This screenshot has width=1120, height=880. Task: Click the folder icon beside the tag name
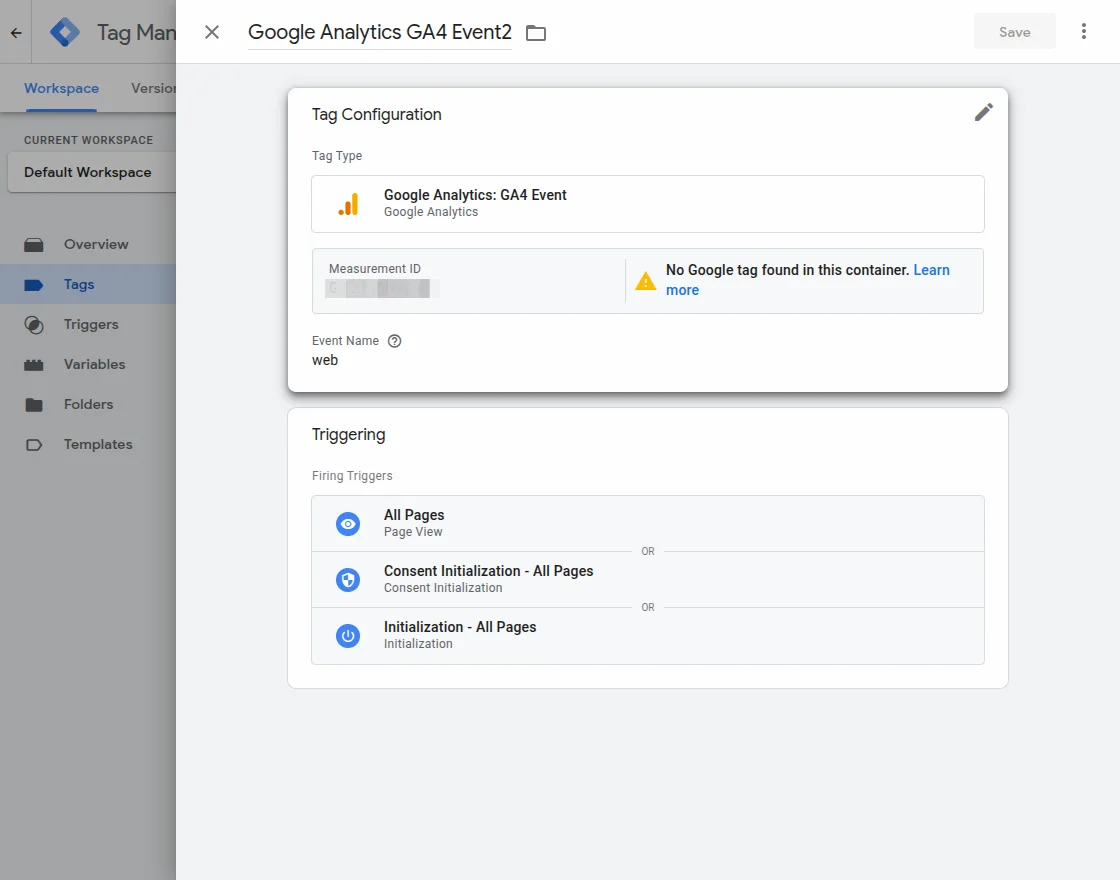[x=536, y=33]
